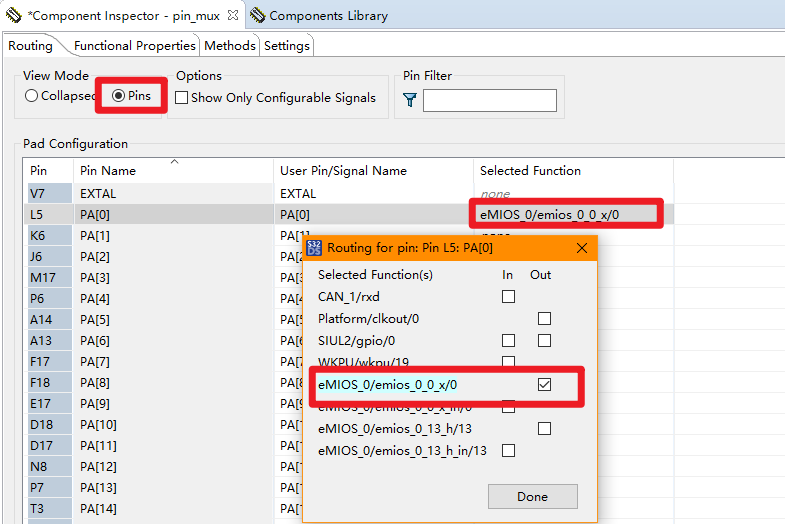The width and height of the screenshot is (785, 524).
Task: Close the Component Inspector pin_mux tab
Action: coord(233,15)
